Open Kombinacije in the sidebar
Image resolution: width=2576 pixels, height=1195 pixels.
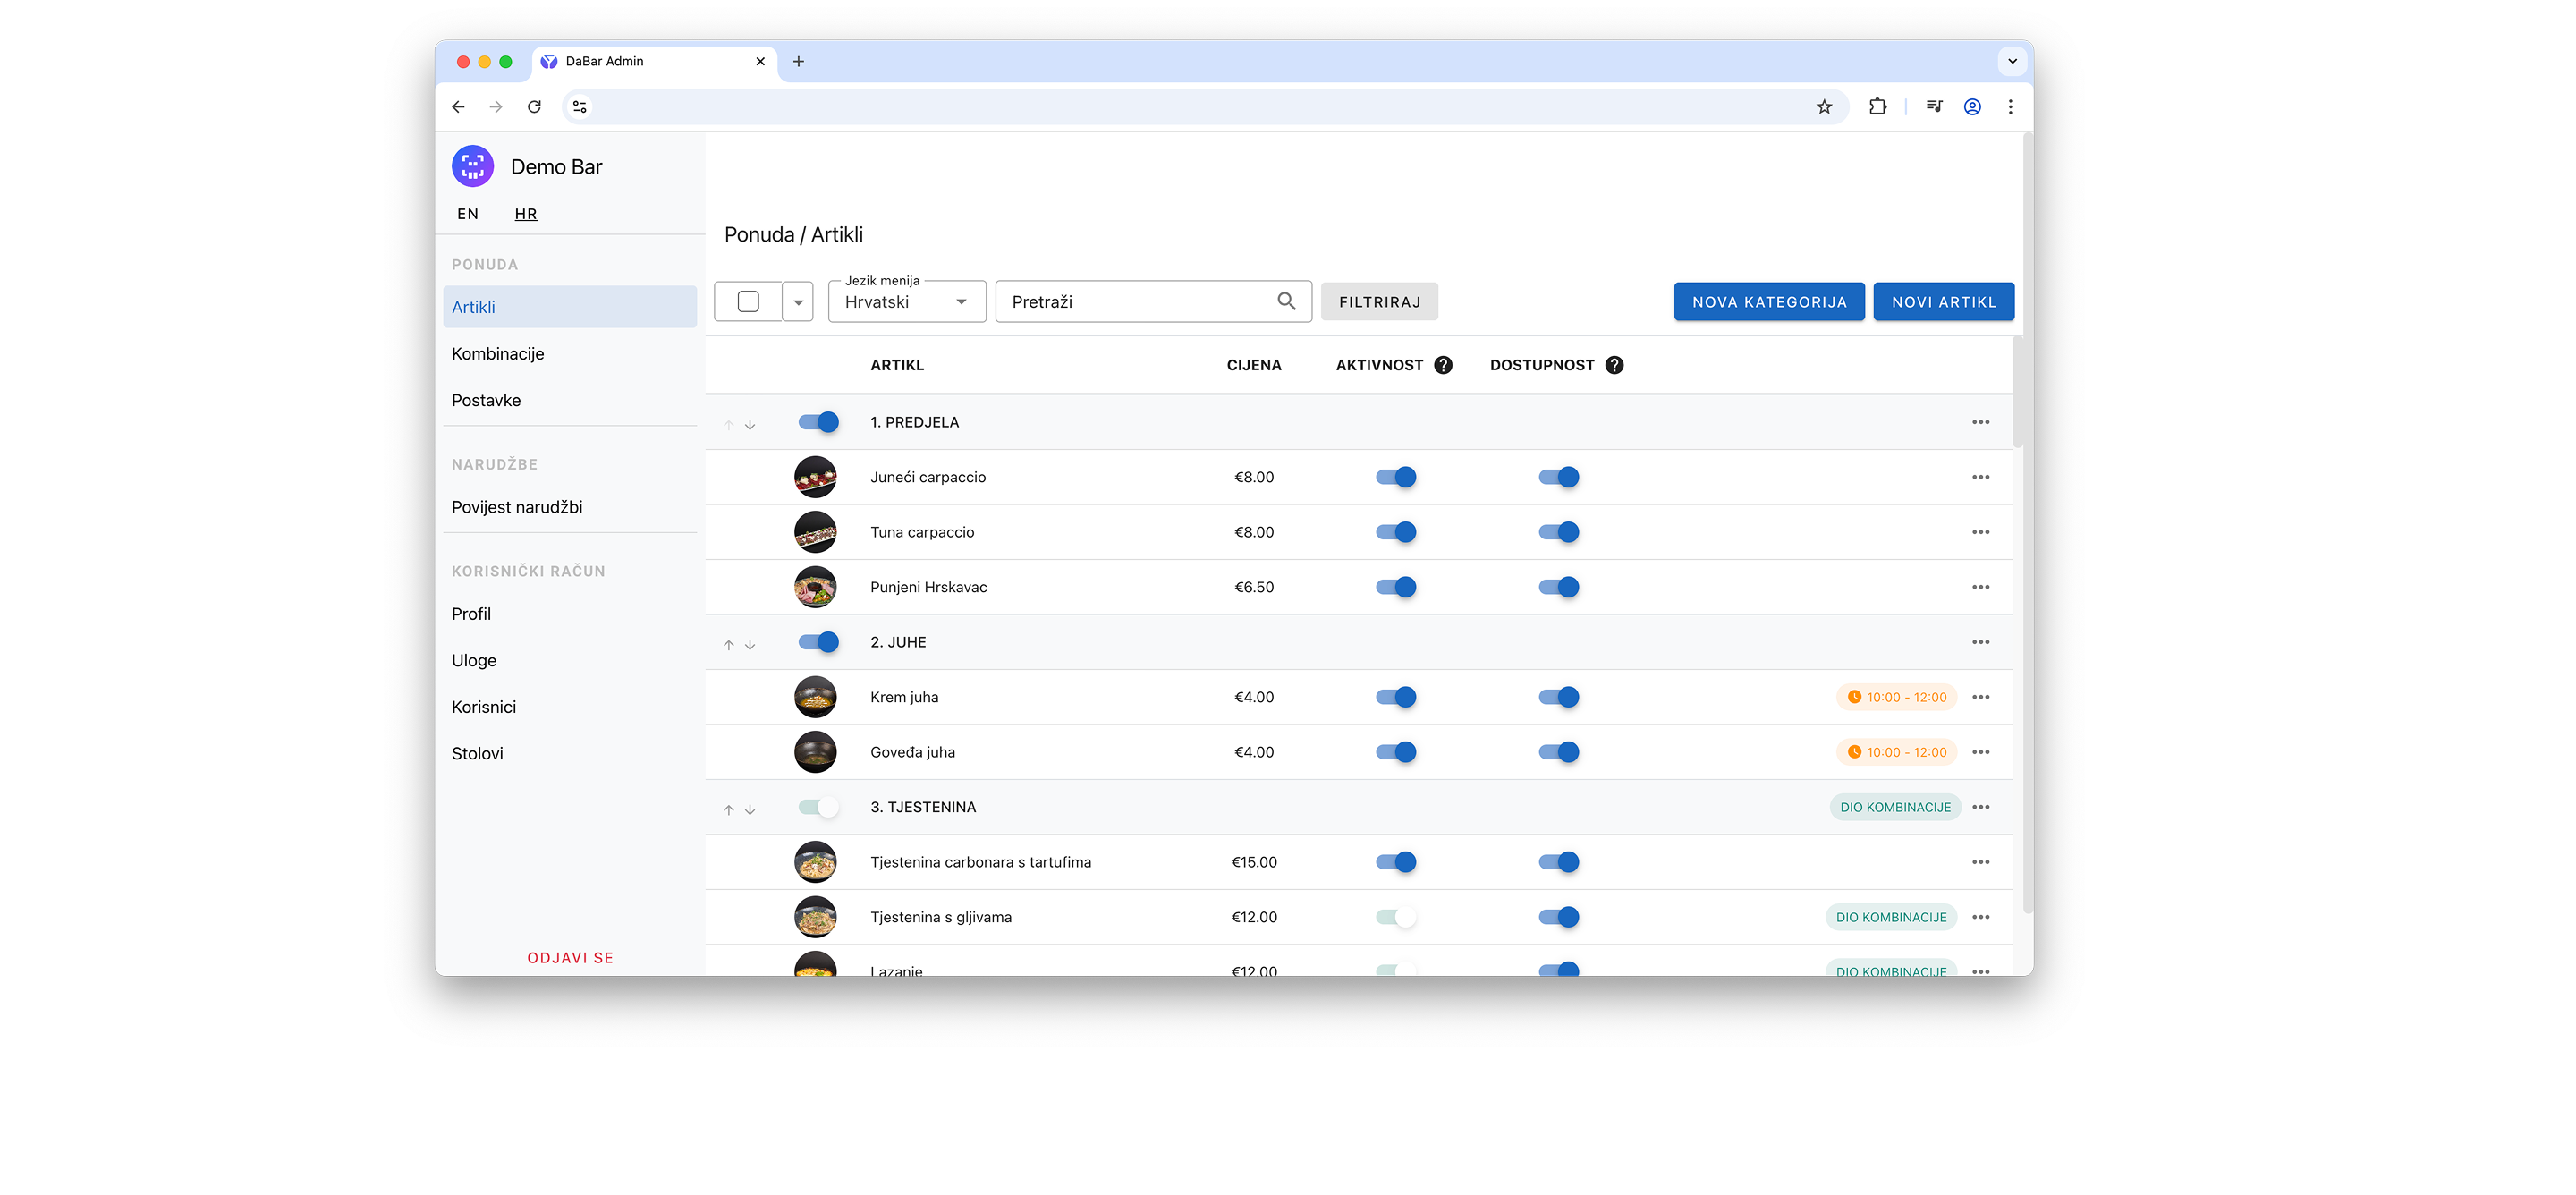498,354
